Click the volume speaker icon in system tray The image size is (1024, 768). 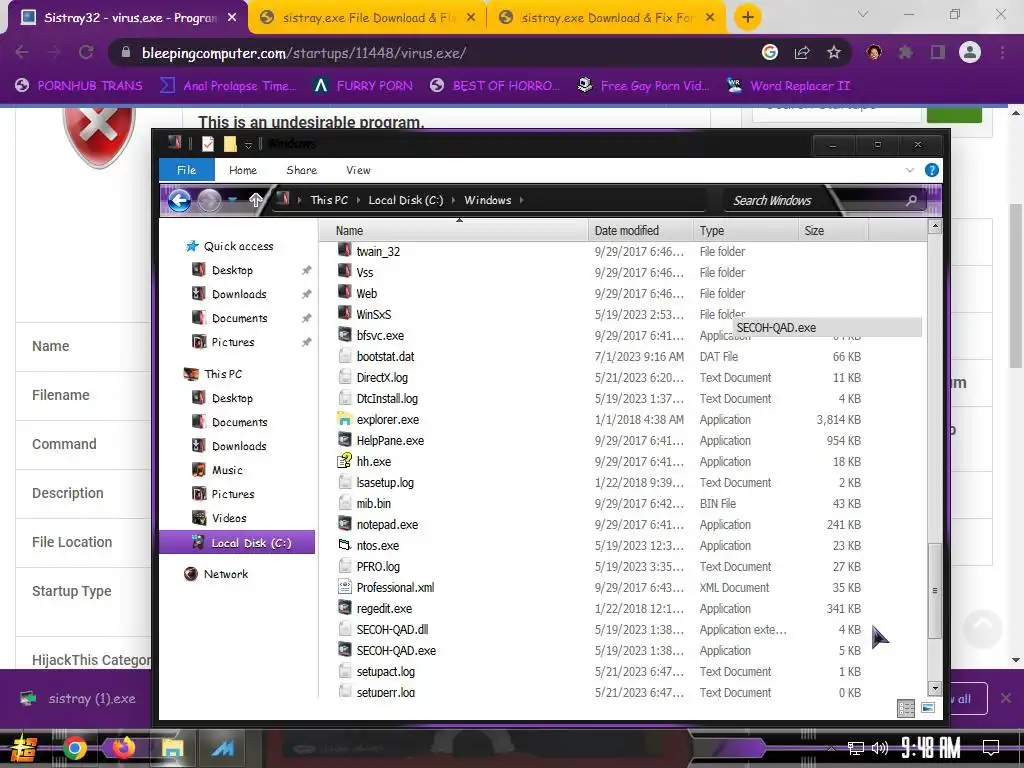click(x=880, y=748)
